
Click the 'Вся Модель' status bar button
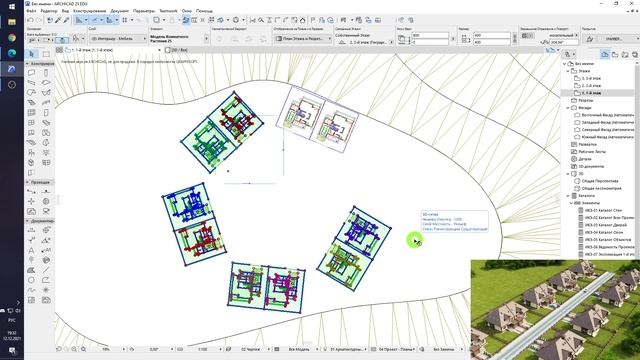coord(300,349)
